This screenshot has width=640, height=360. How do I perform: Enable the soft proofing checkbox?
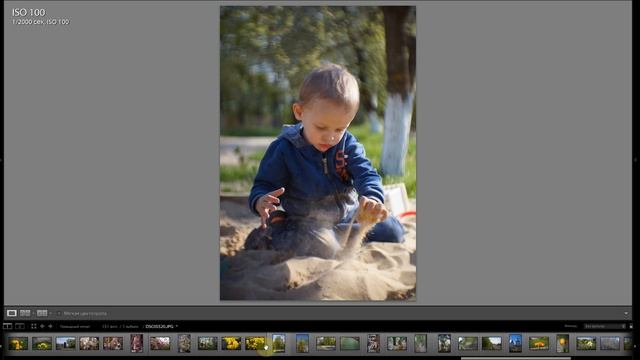pyautogui.click(x=59, y=313)
